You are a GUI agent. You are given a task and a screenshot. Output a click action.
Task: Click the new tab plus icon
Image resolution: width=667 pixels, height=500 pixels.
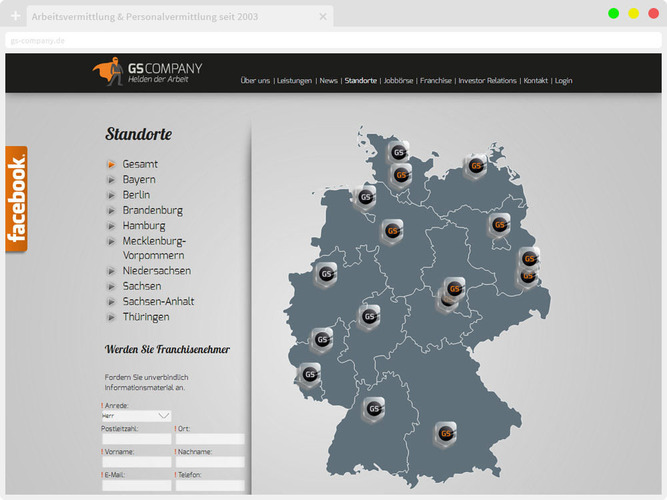pyautogui.click(x=15, y=17)
